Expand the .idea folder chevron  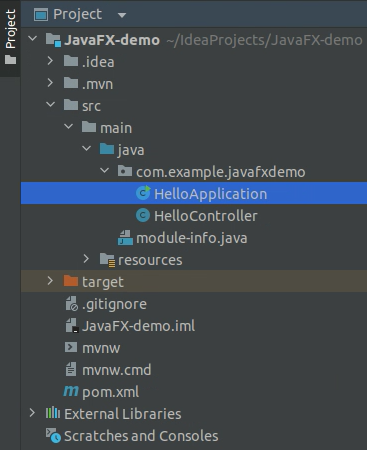tap(50, 60)
